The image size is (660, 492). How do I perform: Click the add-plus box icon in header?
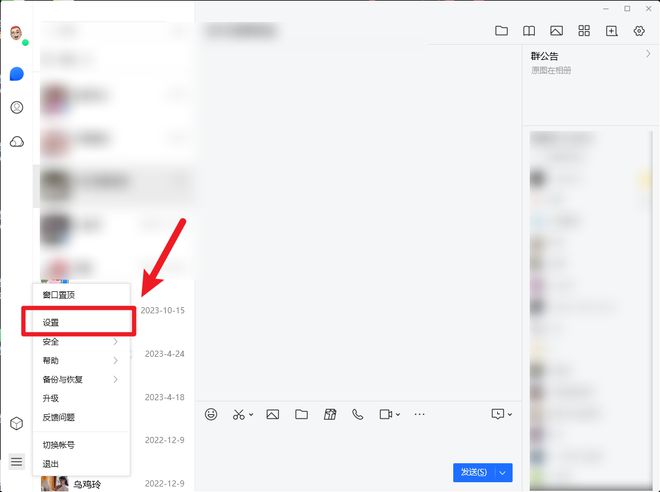tap(612, 31)
